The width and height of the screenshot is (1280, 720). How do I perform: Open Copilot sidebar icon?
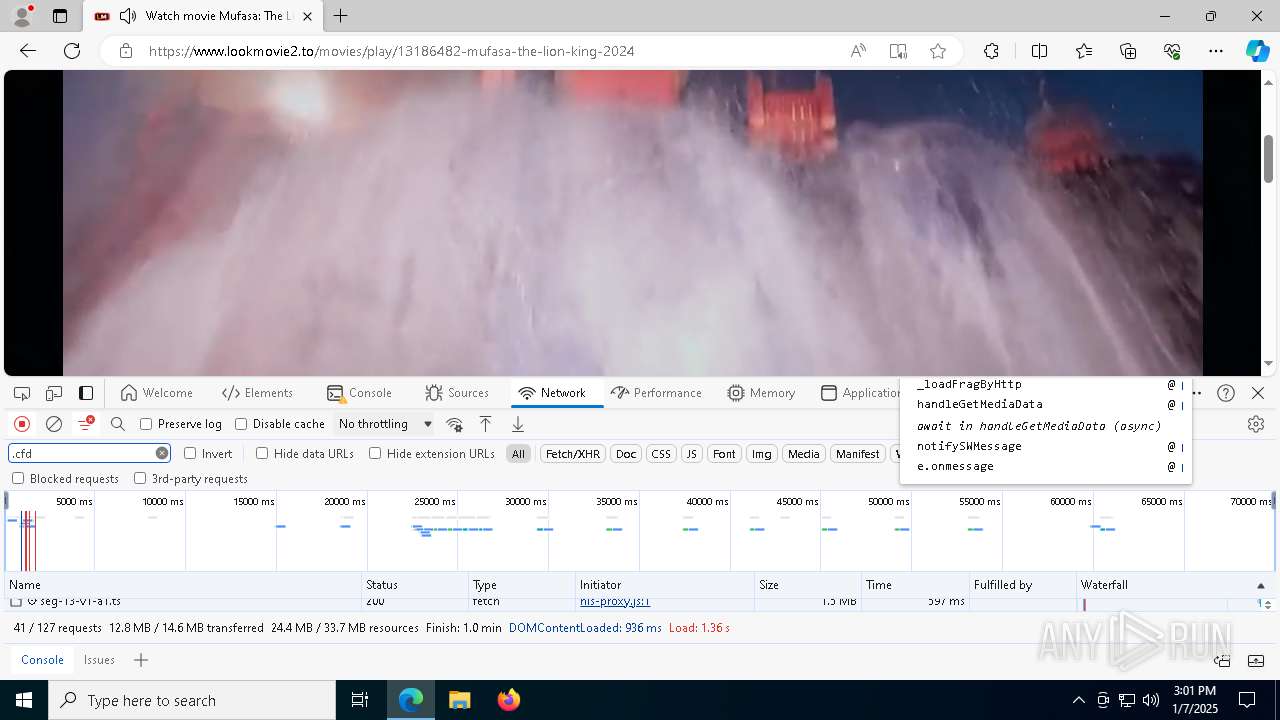click(1257, 51)
